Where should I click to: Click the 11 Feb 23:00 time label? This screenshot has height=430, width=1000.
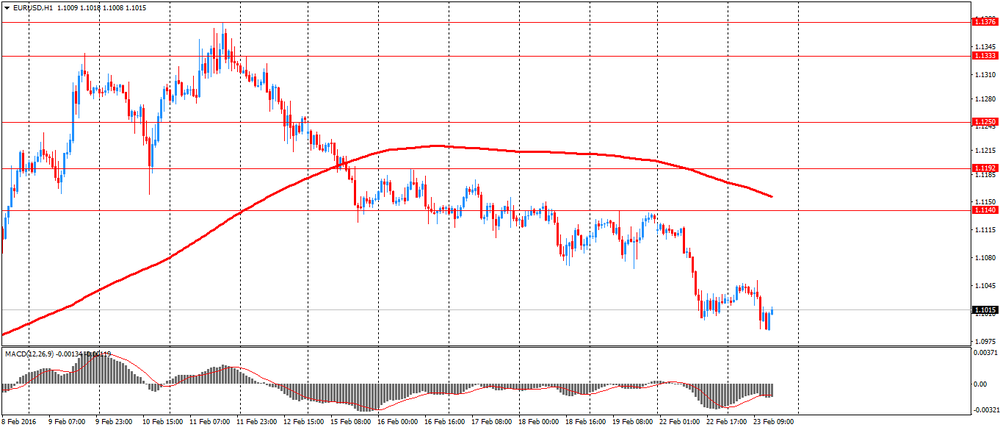257,422
